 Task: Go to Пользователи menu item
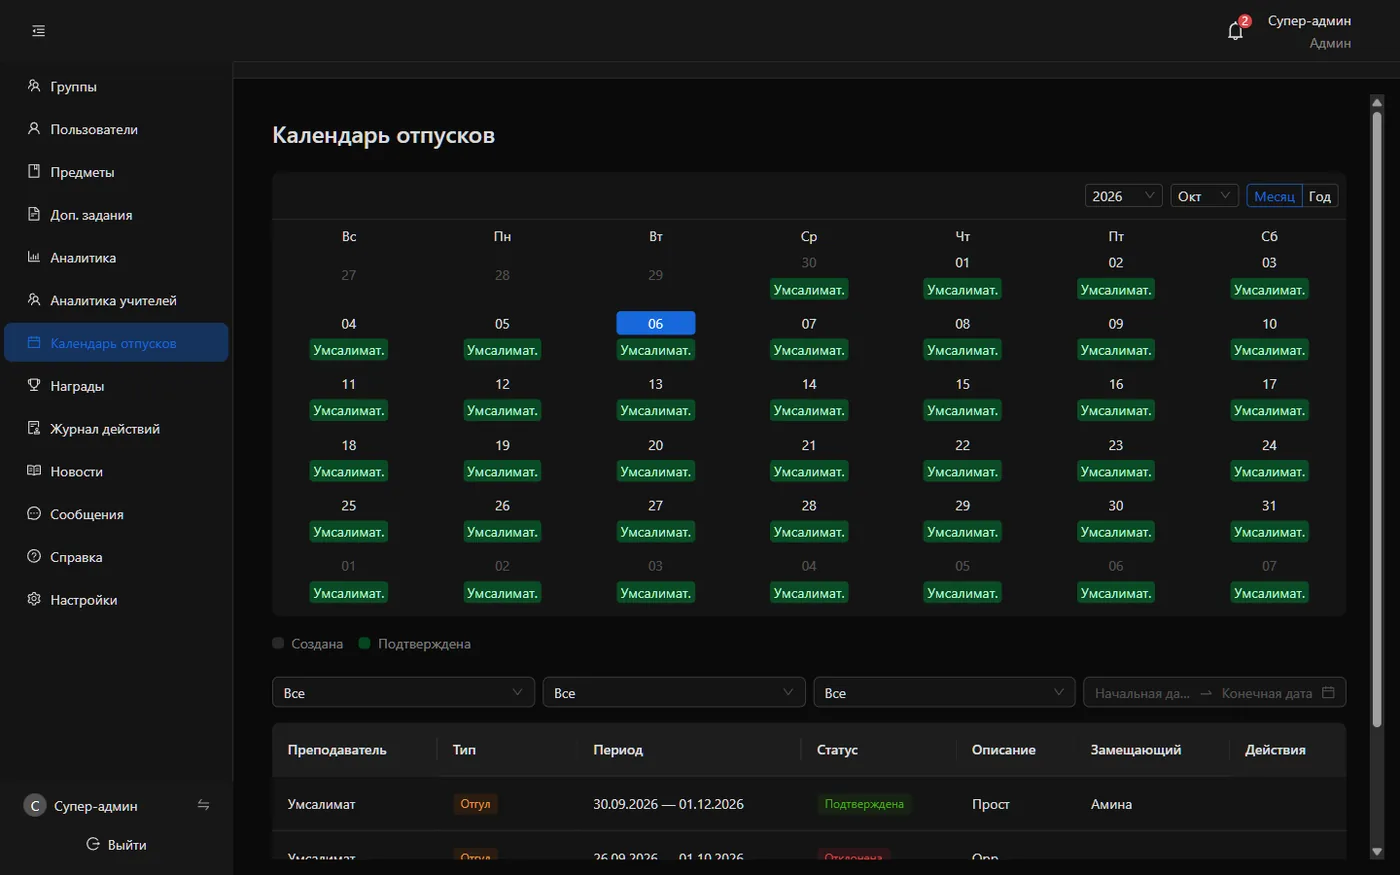[x=116, y=129]
